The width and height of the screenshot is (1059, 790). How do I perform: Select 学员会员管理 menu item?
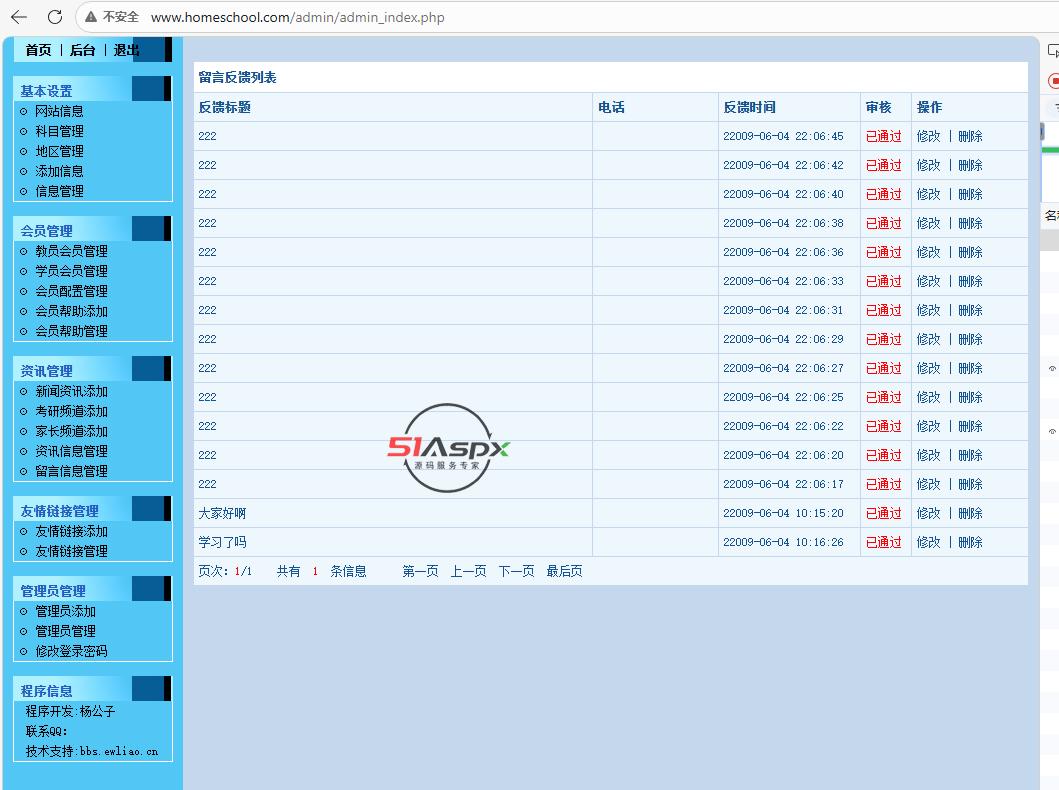pos(72,271)
